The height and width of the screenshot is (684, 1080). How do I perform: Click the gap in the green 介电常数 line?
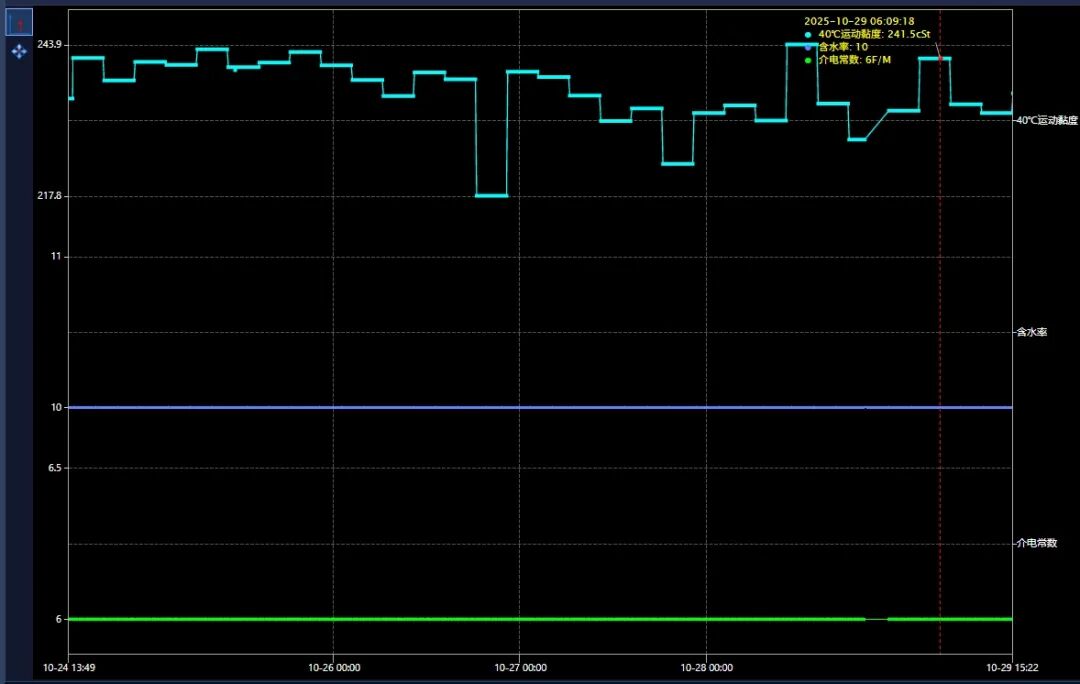click(876, 619)
